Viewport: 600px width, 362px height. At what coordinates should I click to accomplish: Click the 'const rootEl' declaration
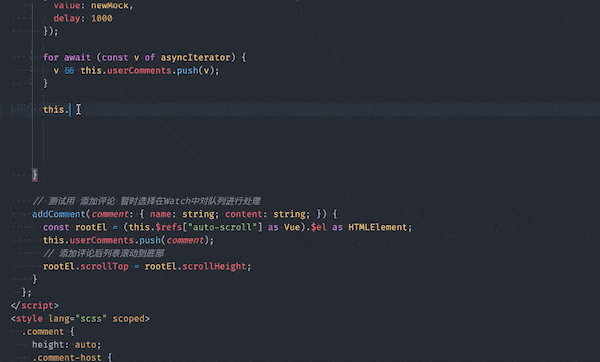75,227
